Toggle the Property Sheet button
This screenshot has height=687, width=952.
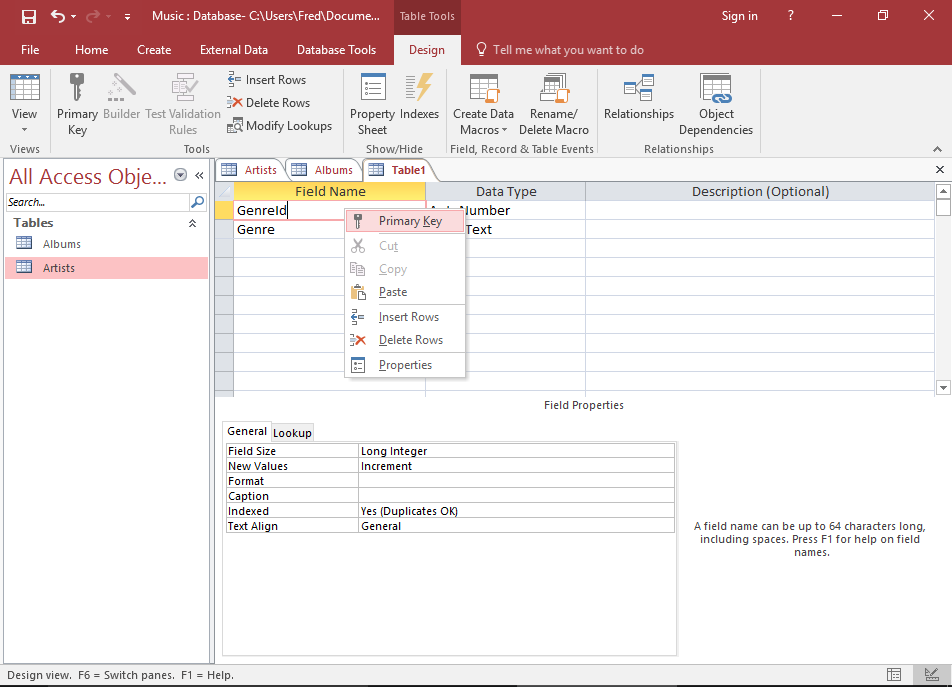372,104
